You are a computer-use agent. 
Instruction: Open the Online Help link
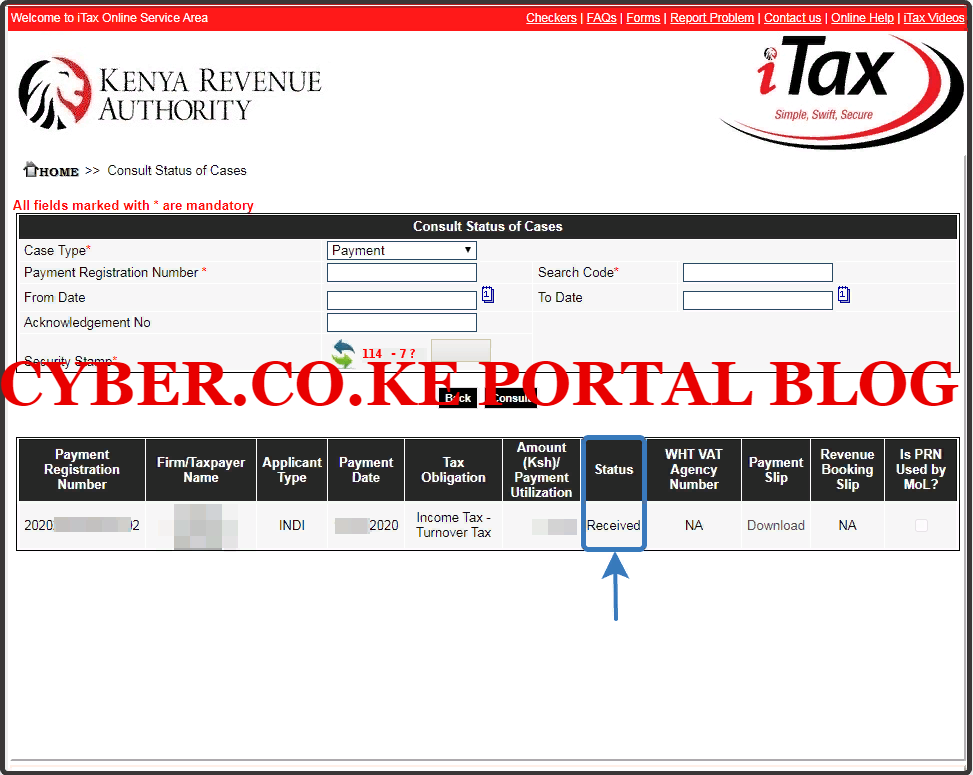[862, 18]
